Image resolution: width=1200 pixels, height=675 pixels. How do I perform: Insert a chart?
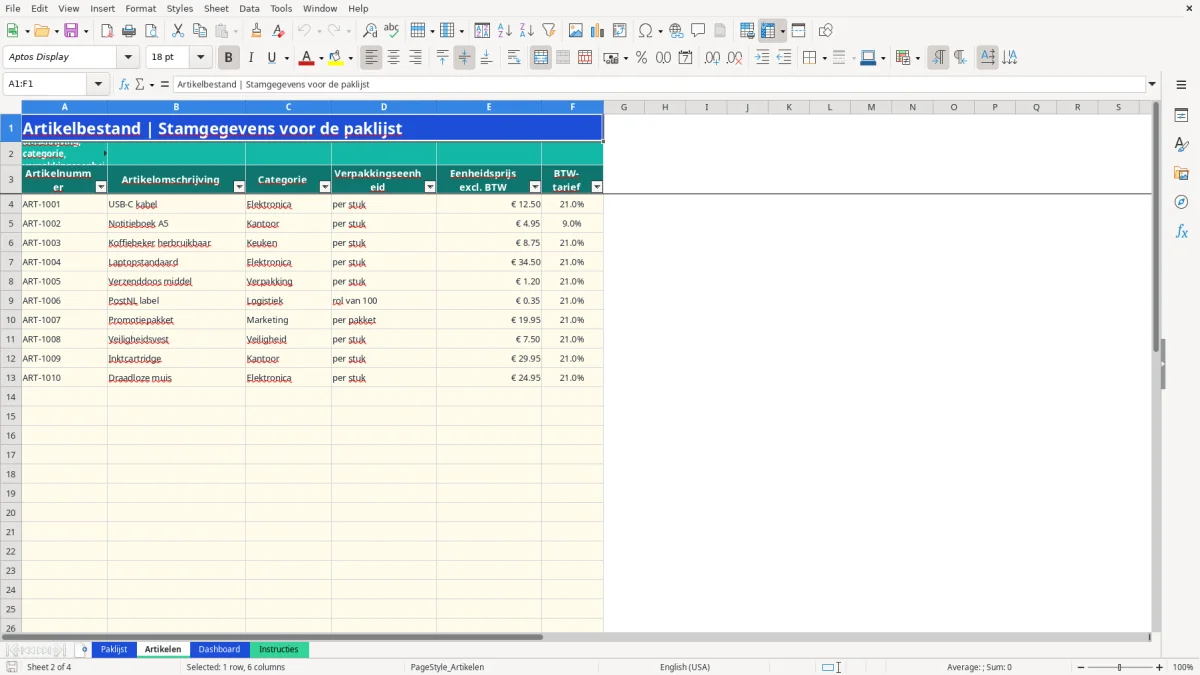click(x=598, y=31)
